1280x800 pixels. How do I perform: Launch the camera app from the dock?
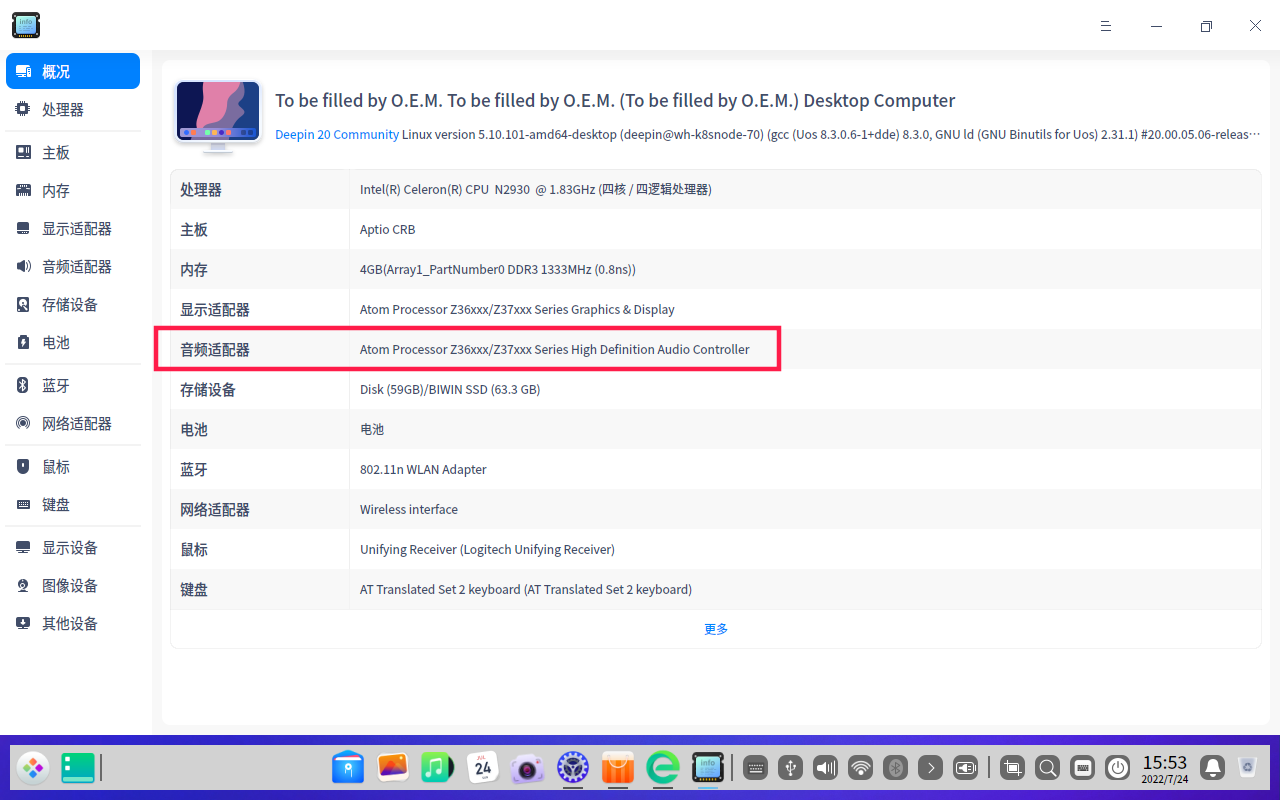527,768
